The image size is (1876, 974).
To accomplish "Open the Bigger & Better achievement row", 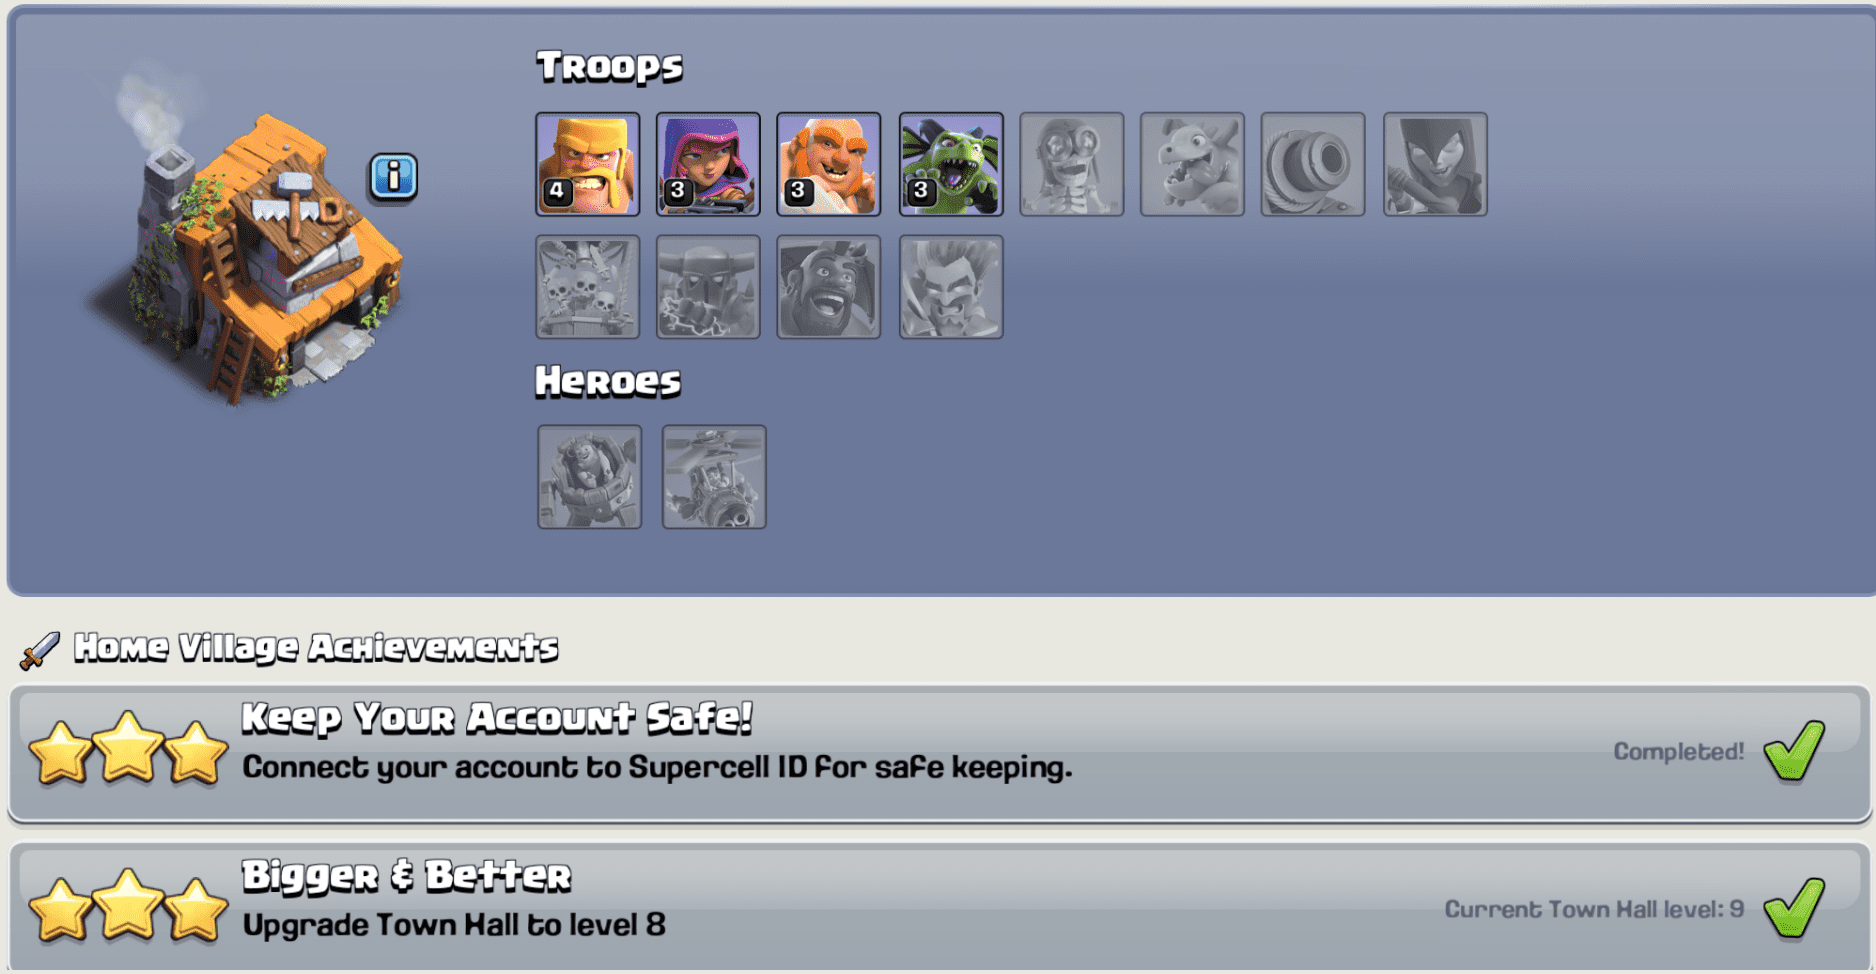I will tap(939, 907).
